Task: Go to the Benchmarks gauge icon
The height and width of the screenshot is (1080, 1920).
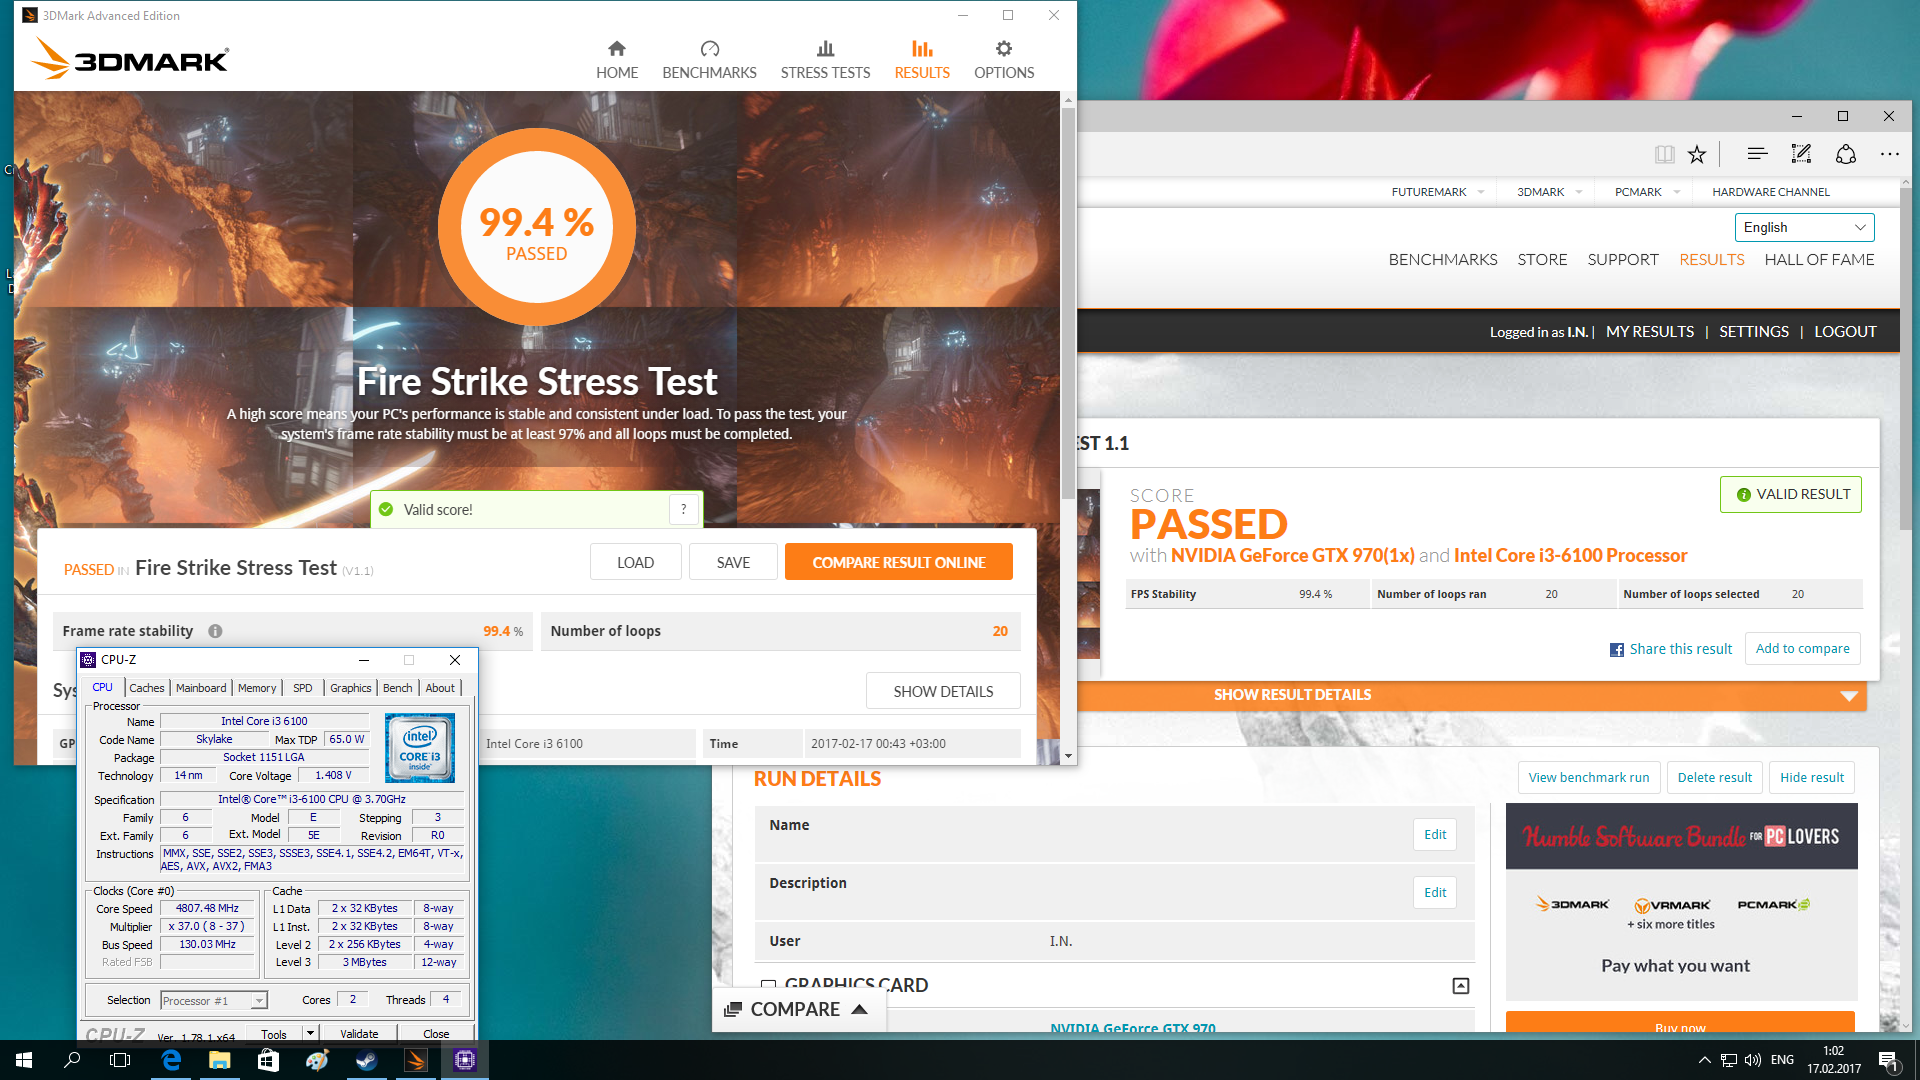Action: coord(709,49)
